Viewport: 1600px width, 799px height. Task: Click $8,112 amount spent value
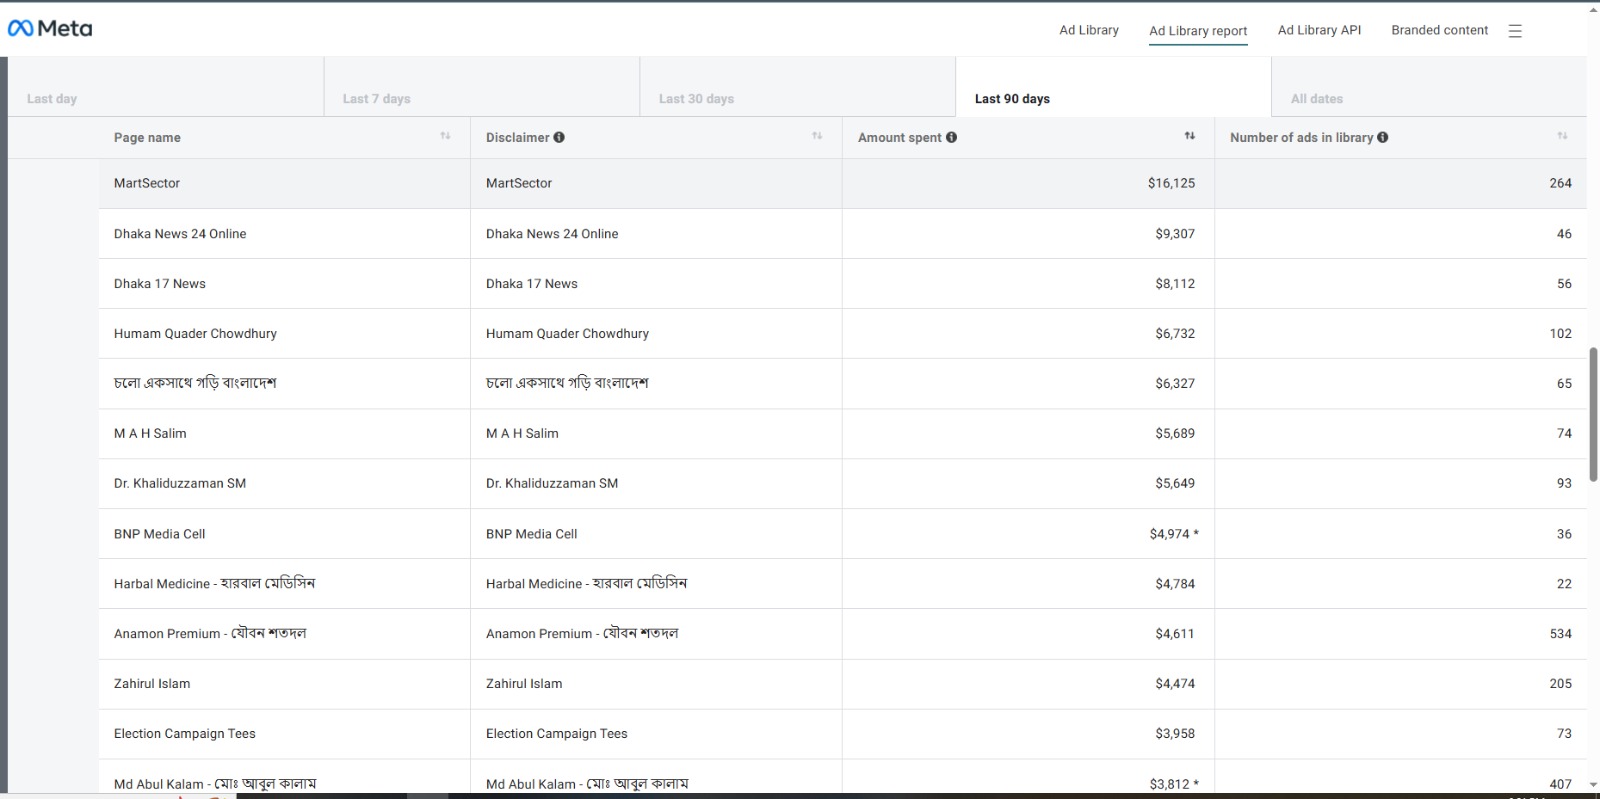click(x=1175, y=284)
